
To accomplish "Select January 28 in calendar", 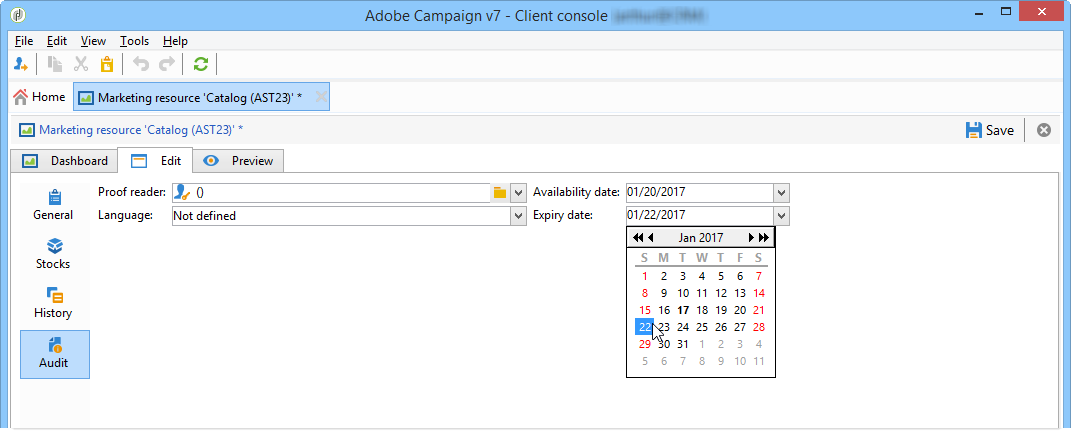I will [758, 327].
